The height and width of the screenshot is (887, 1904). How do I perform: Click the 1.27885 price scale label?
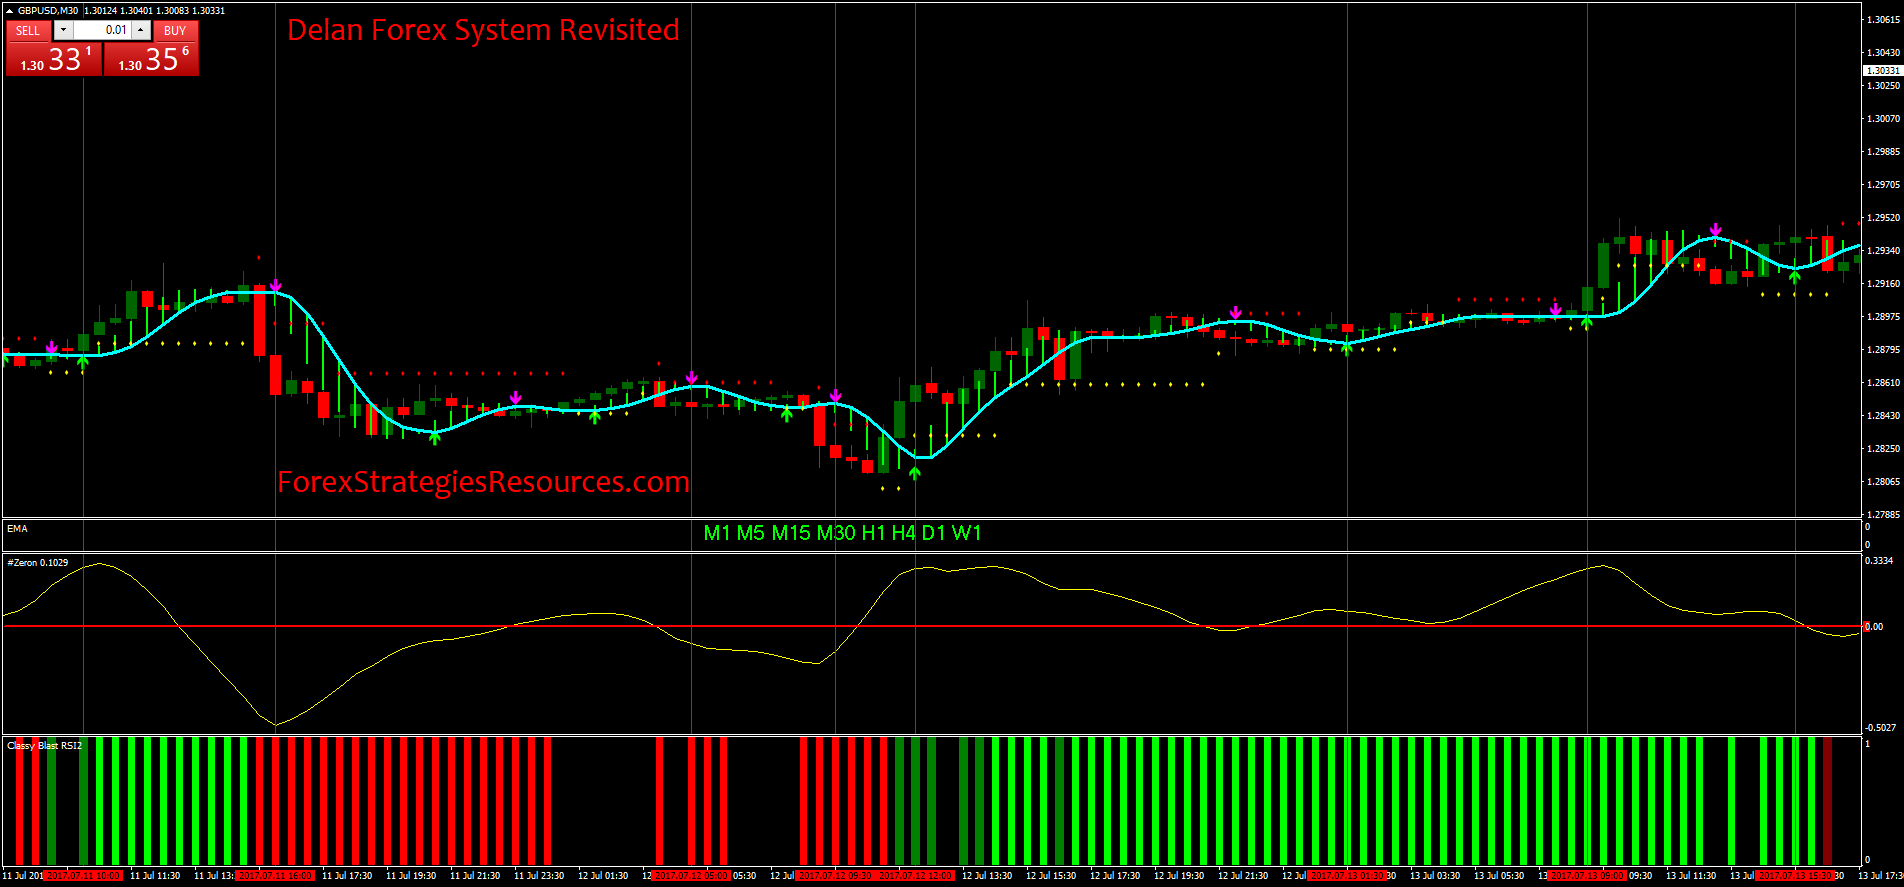[x=1883, y=514]
